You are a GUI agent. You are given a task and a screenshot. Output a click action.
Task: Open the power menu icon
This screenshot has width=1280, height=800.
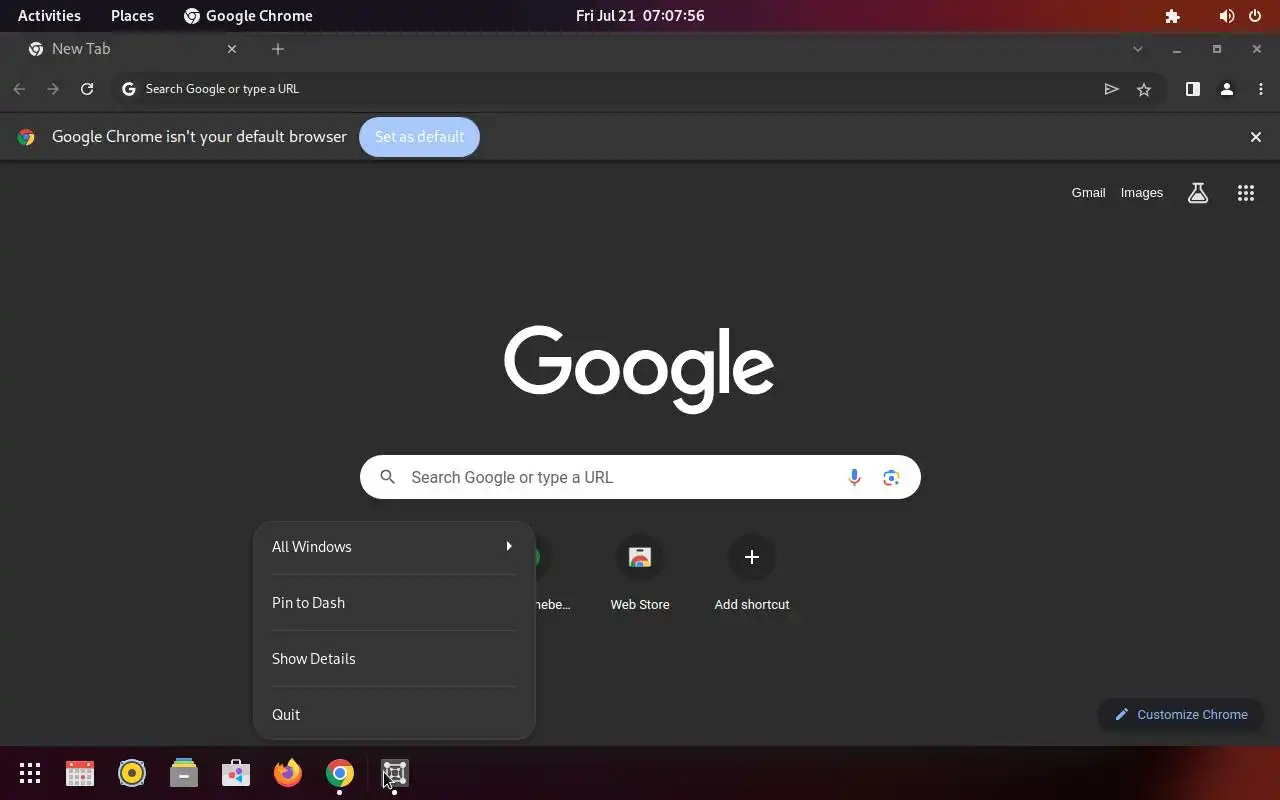(1255, 16)
